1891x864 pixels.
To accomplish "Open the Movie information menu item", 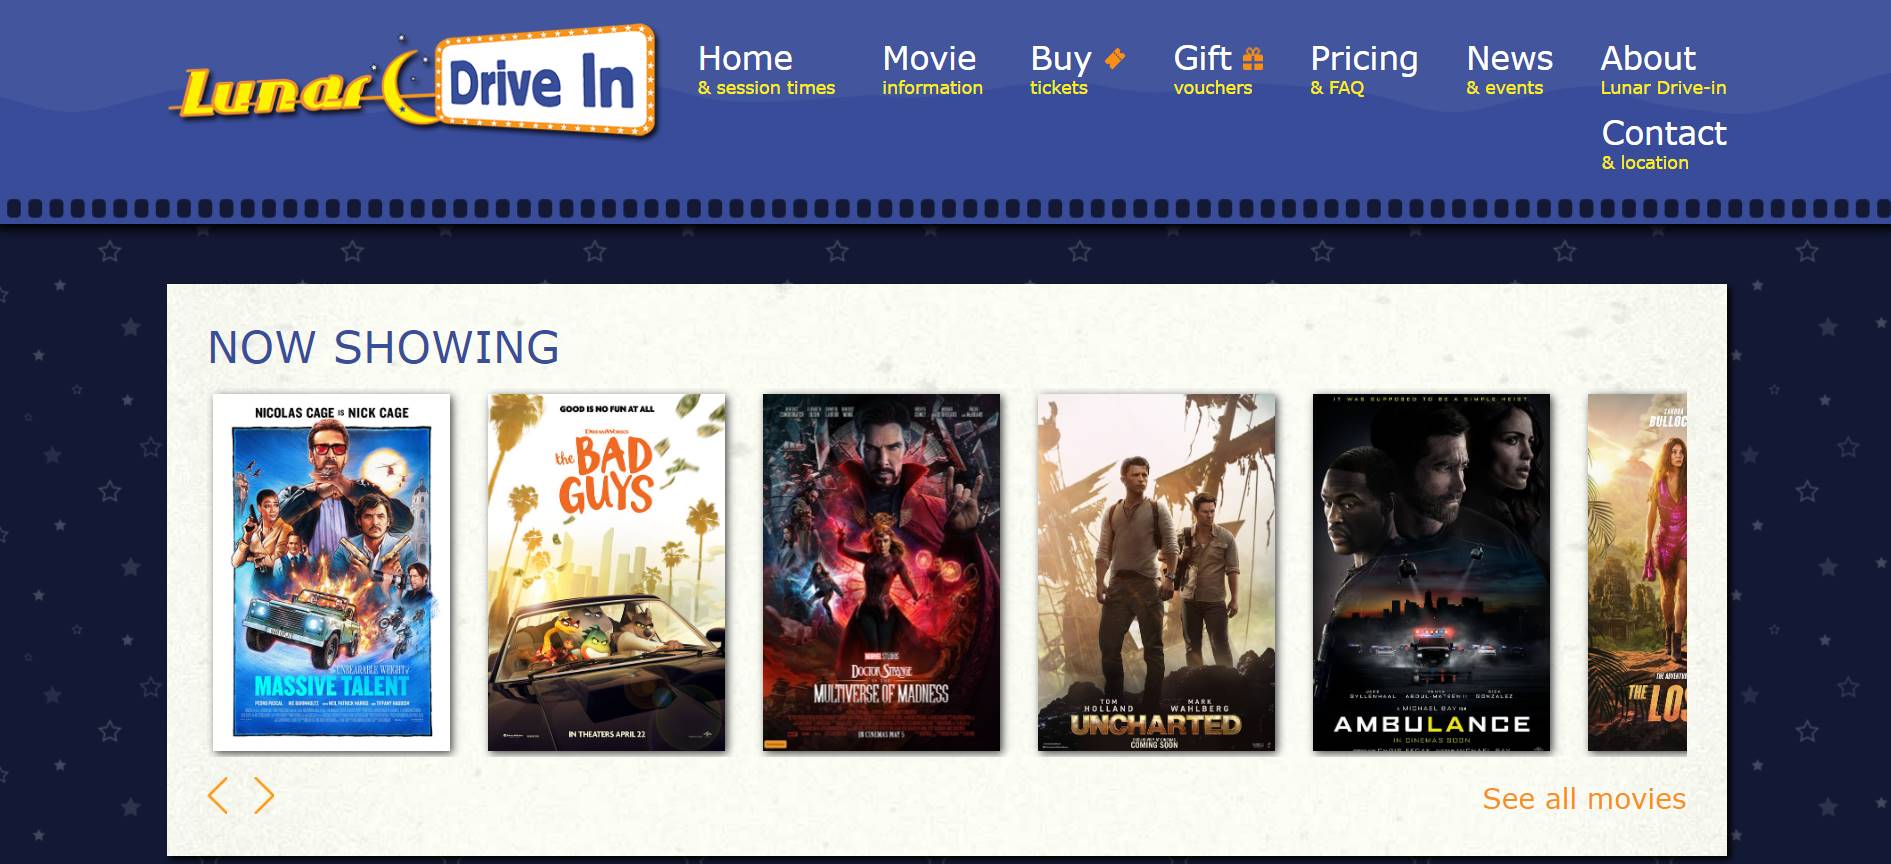I will [x=932, y=70].
